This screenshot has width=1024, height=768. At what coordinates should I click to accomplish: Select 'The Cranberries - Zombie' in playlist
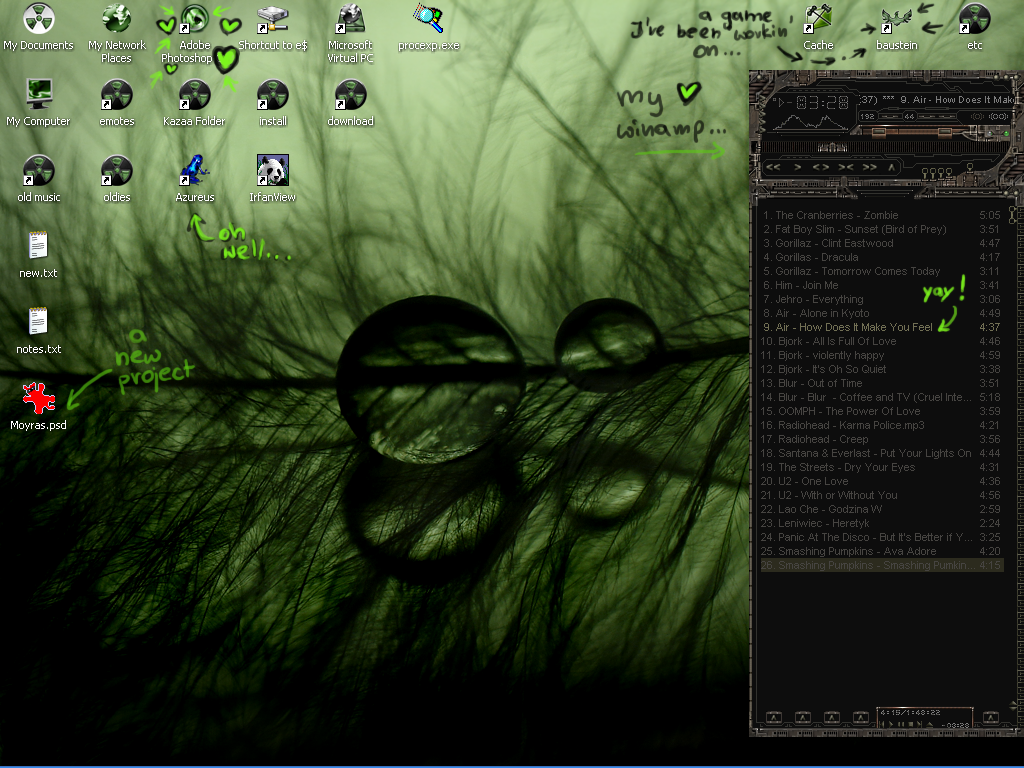pyautogui.click(x=882, y=215)
